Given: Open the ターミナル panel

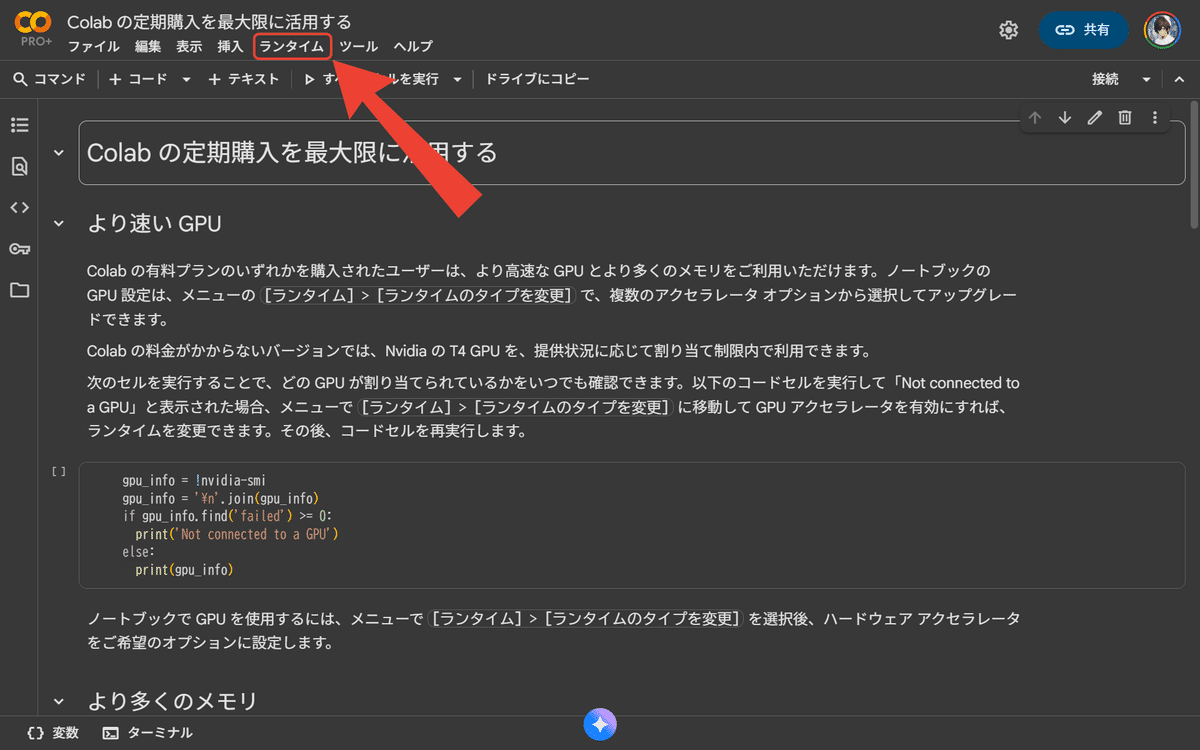Looking at the screenshot, I should click(147, 733).
